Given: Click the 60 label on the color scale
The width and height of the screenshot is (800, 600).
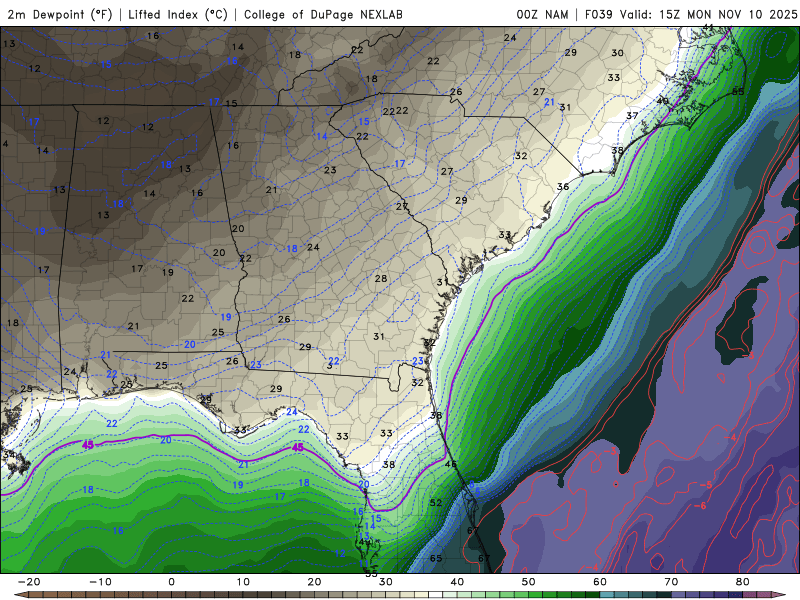Looking at the screenshot, I should pyautogui.click(x=600, y=582).
